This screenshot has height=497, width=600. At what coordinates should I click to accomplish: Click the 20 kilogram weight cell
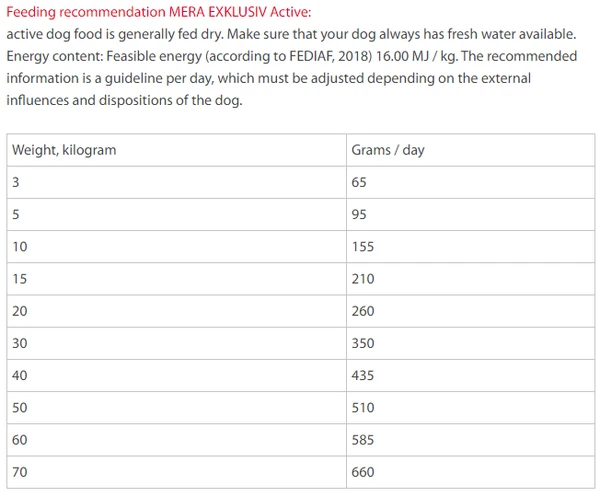click(20, 311)
